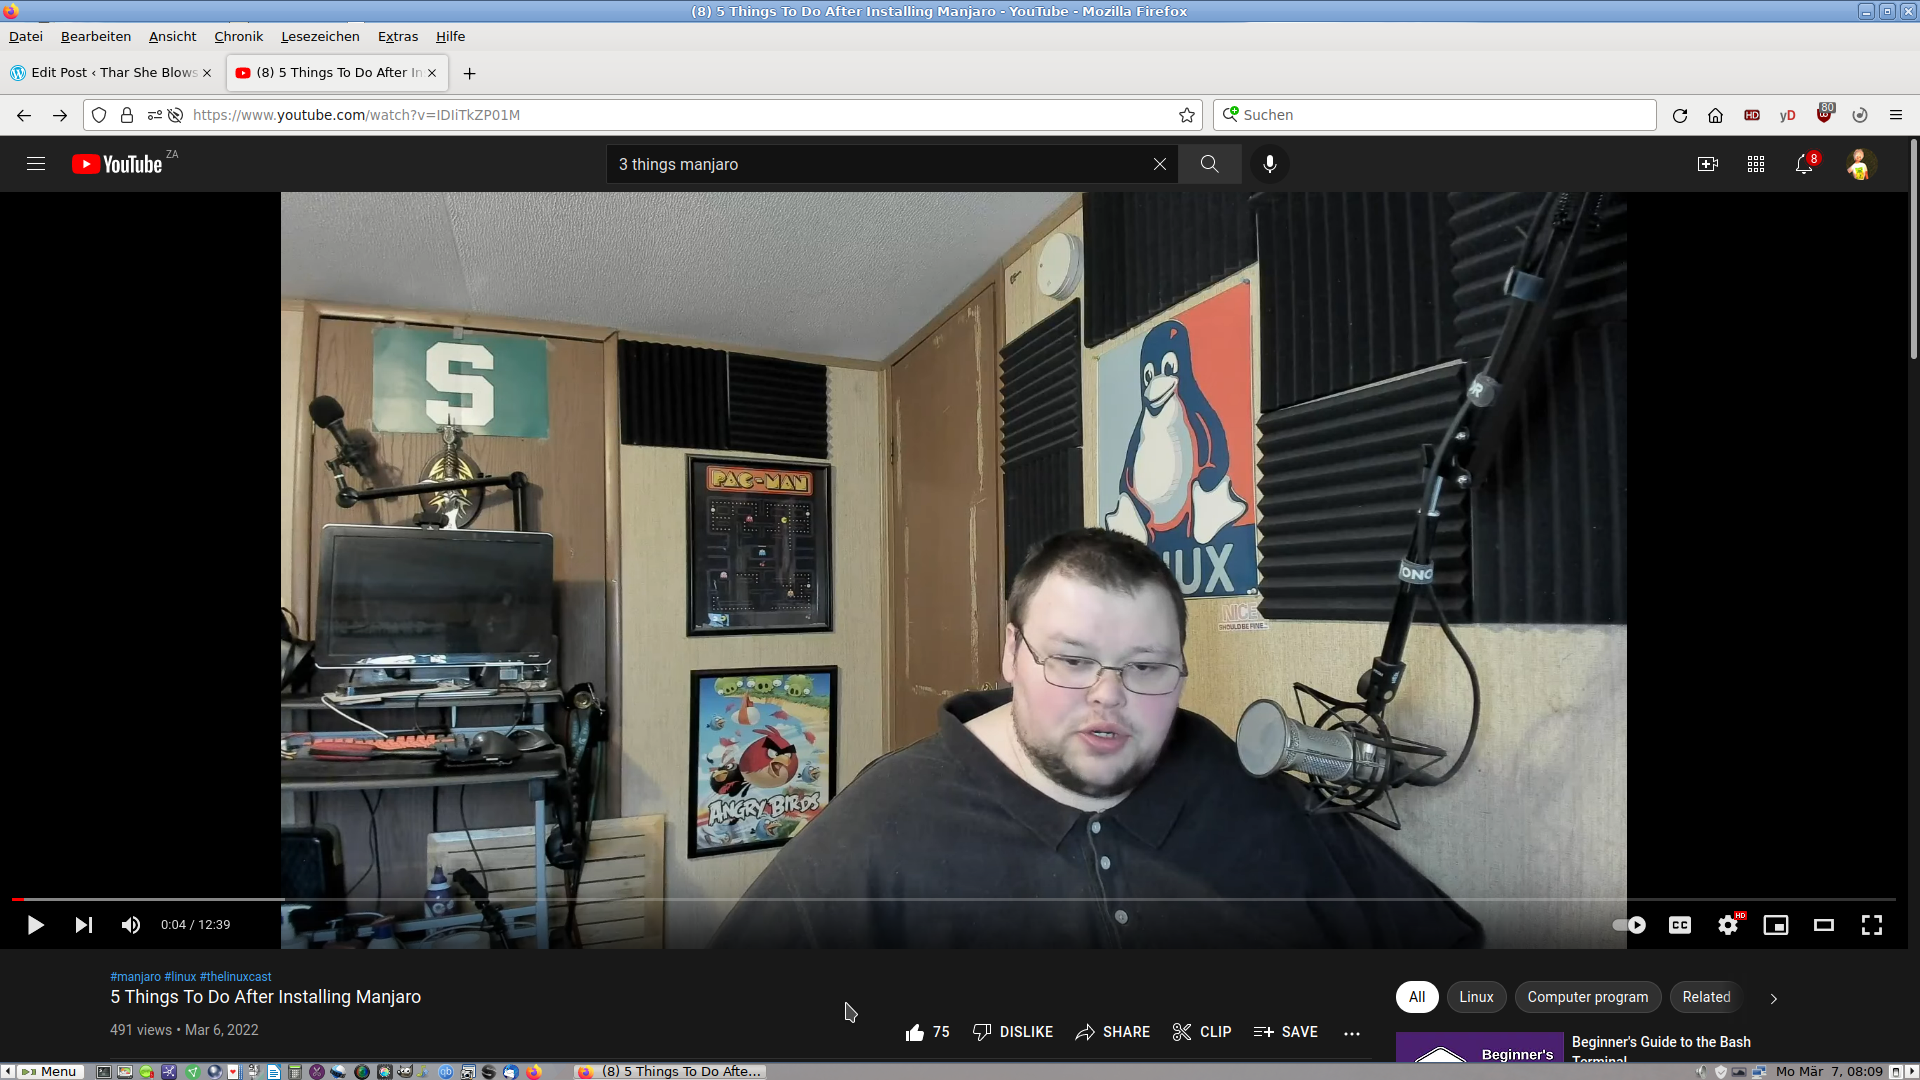This screenshot has height=1080, width=1920.
Task: Click the #manjaro hashtag link
Action: click(135, 977)
